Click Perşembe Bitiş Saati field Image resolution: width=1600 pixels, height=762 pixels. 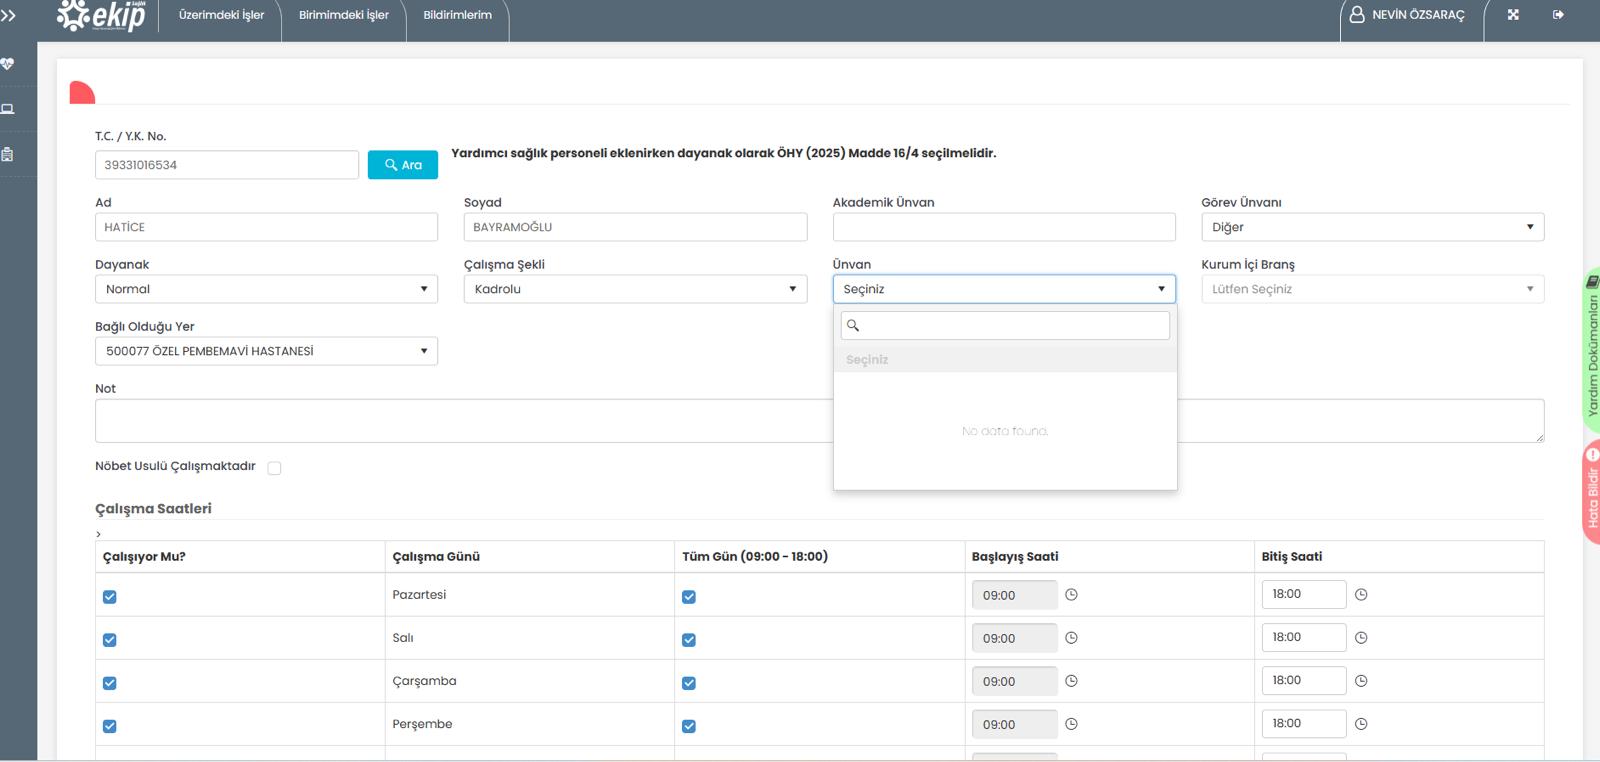coord(1304,723)
